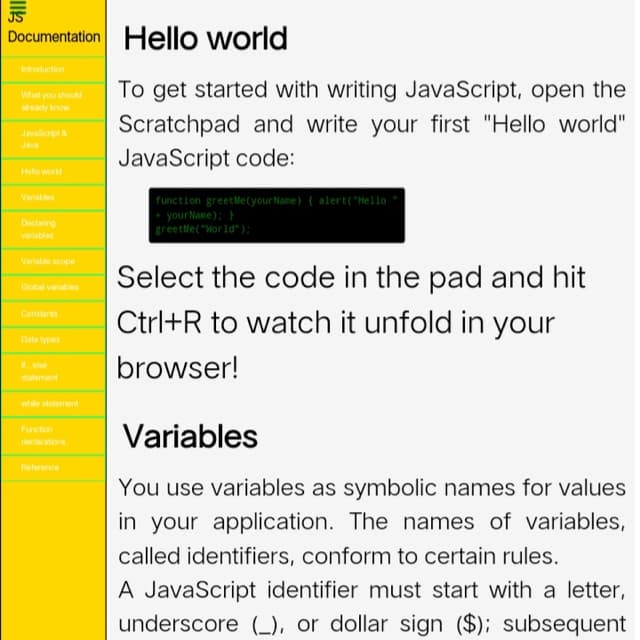This screenshot has width=640, height=640.
Task: Navigate to the Constants section
Action: pos(53,314)
